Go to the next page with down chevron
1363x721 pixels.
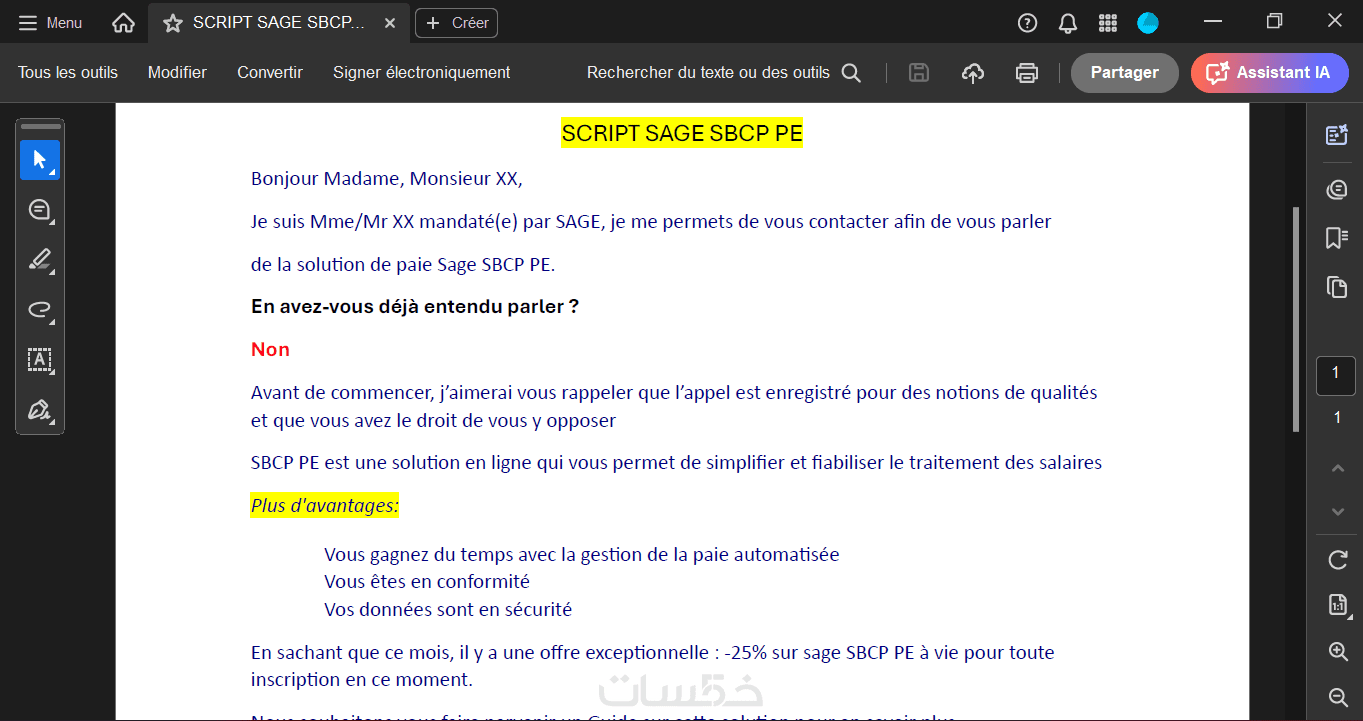pyautogui.click(x=1338, y=512)
